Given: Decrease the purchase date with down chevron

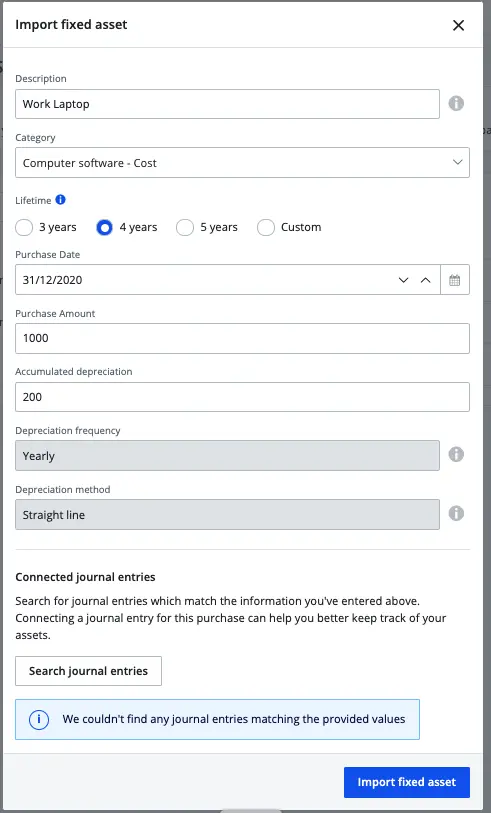Looking at the screenshot, I should (x=403, y=280).
